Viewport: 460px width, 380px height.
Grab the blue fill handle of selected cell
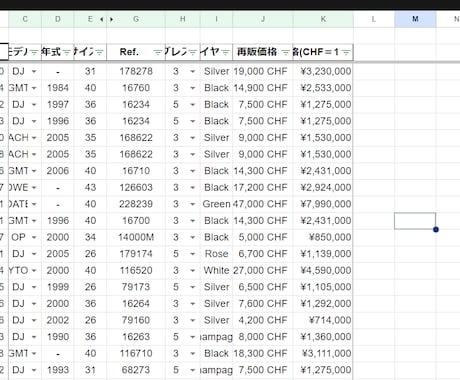tap(436, 229)
